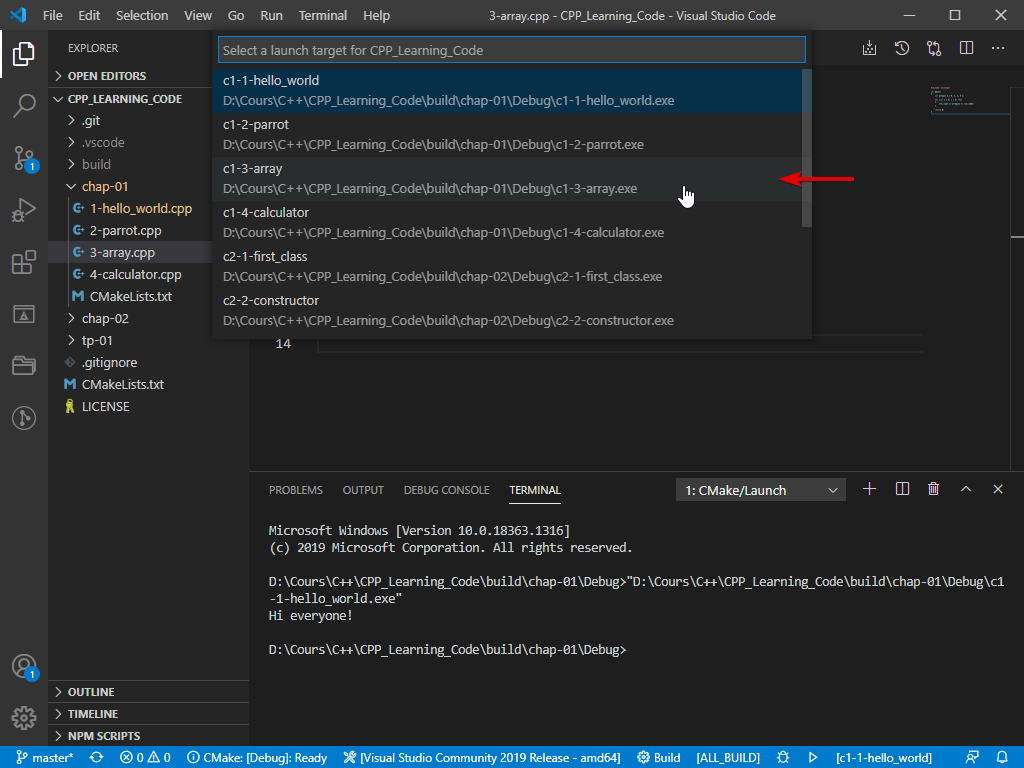The width and height of the screenshot is (1024, 768).
Task: Open the editor More Actions ellipsis
Action: pos(998,48)
